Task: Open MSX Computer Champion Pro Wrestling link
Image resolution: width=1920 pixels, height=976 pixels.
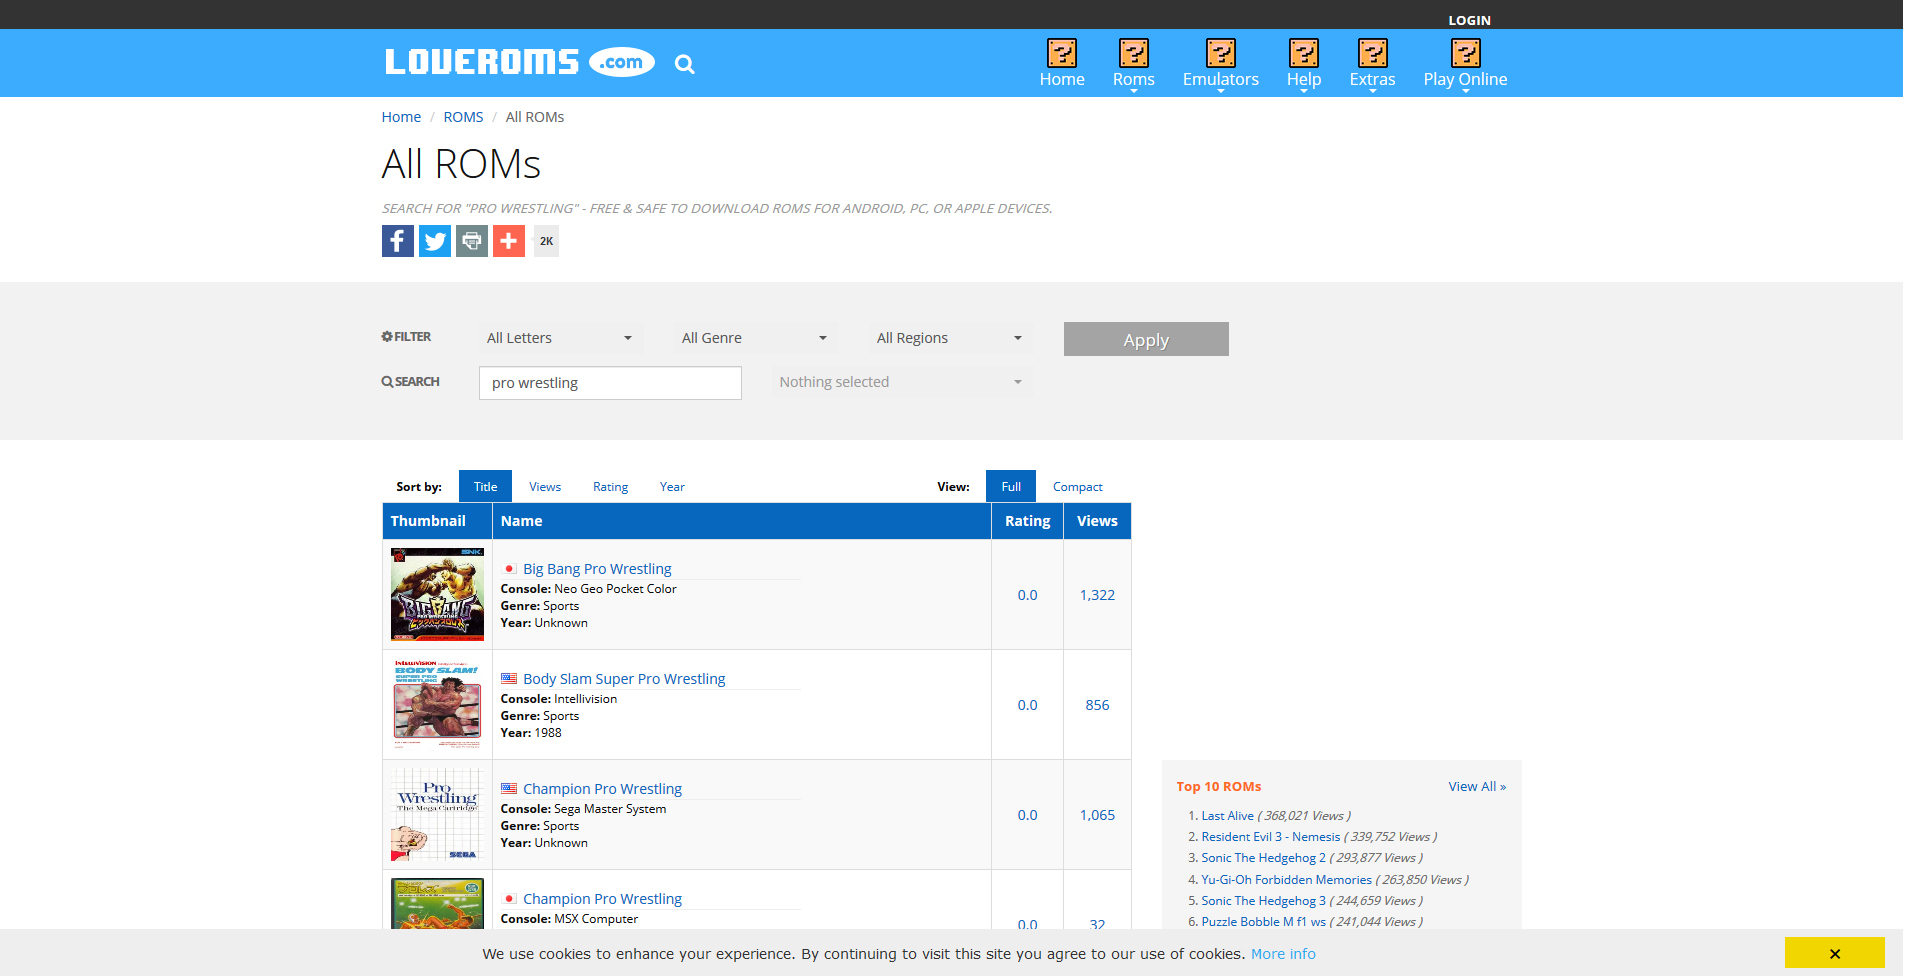Action: [x=602, y=899]
